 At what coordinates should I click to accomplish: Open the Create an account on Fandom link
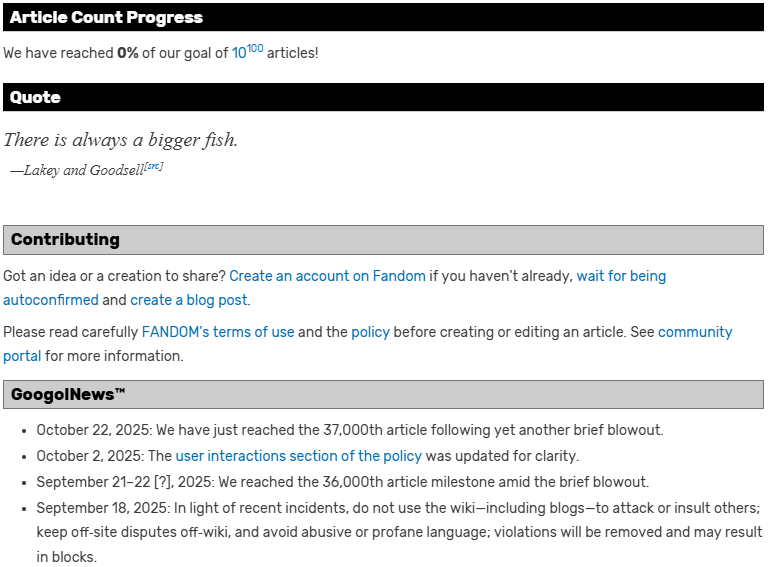tap(327, 276)
